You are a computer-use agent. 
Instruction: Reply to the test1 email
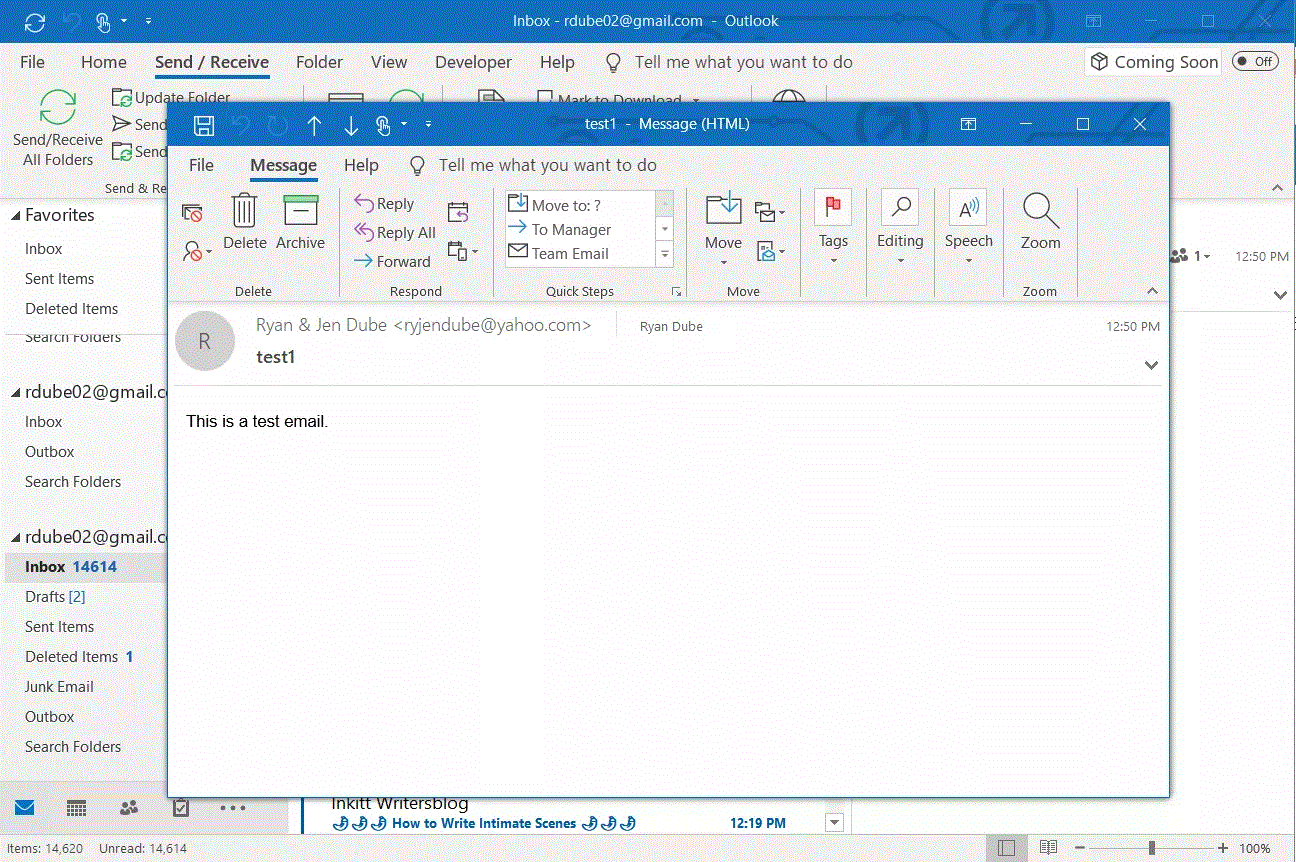click(384, 203)
